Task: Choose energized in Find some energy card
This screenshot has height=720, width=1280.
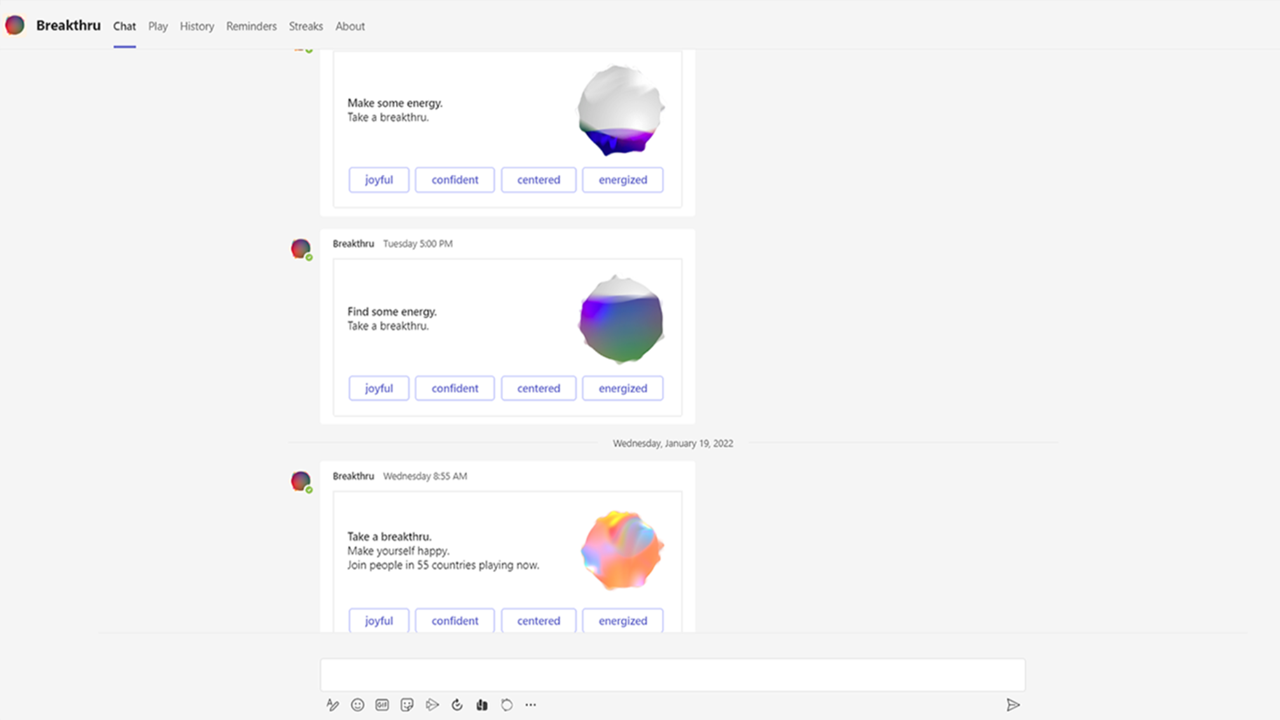Action: coord(623,388)
